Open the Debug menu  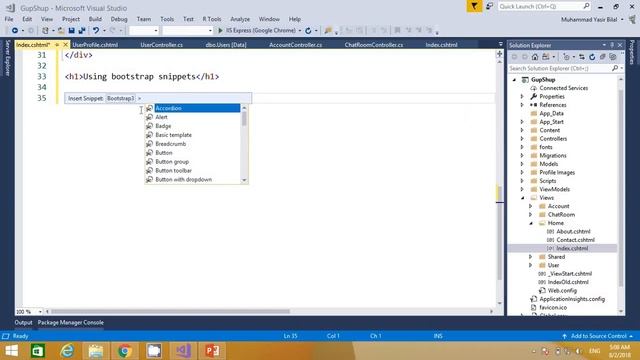coord(119,19)
